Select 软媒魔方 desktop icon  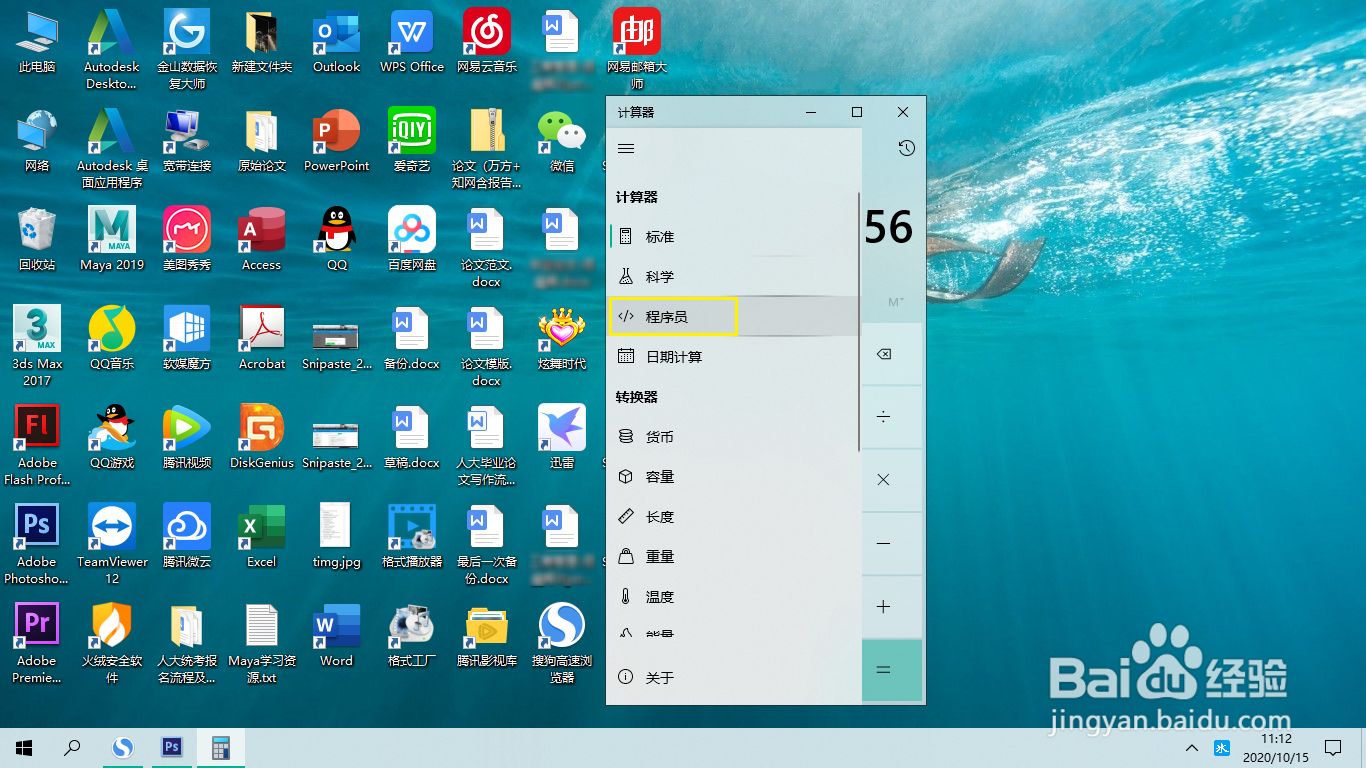[187, 340]
